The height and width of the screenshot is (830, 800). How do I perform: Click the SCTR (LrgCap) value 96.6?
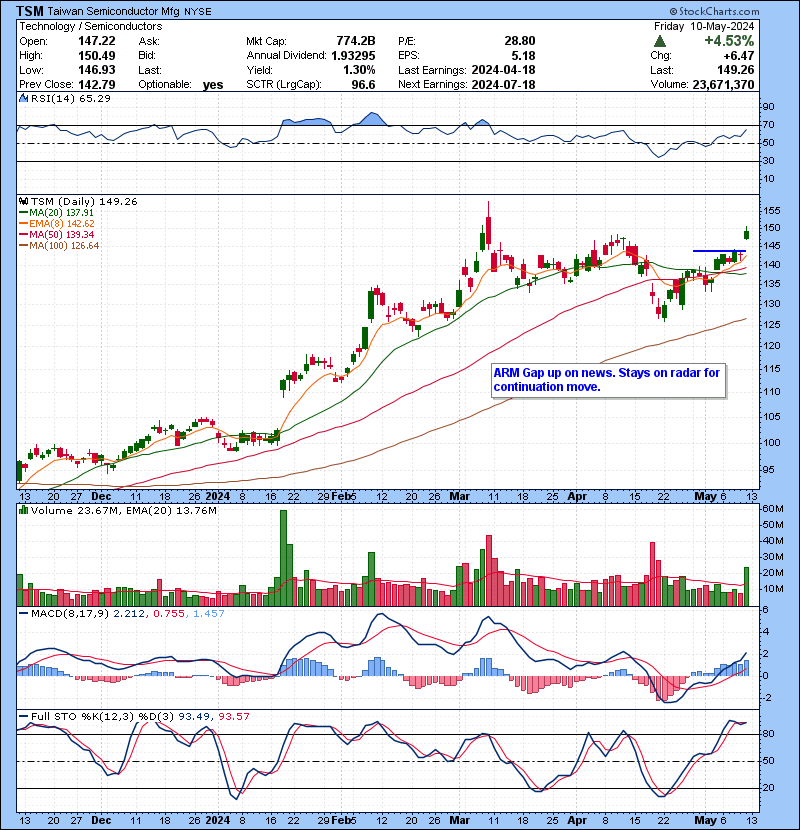coord(363,84)
